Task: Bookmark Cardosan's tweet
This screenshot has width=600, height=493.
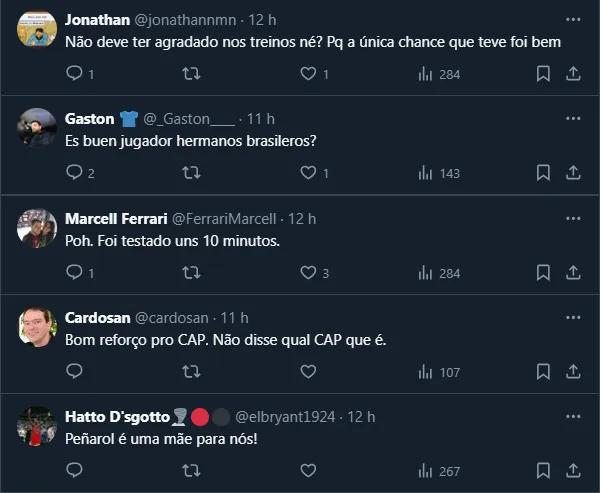Action: tap(543, 372)
